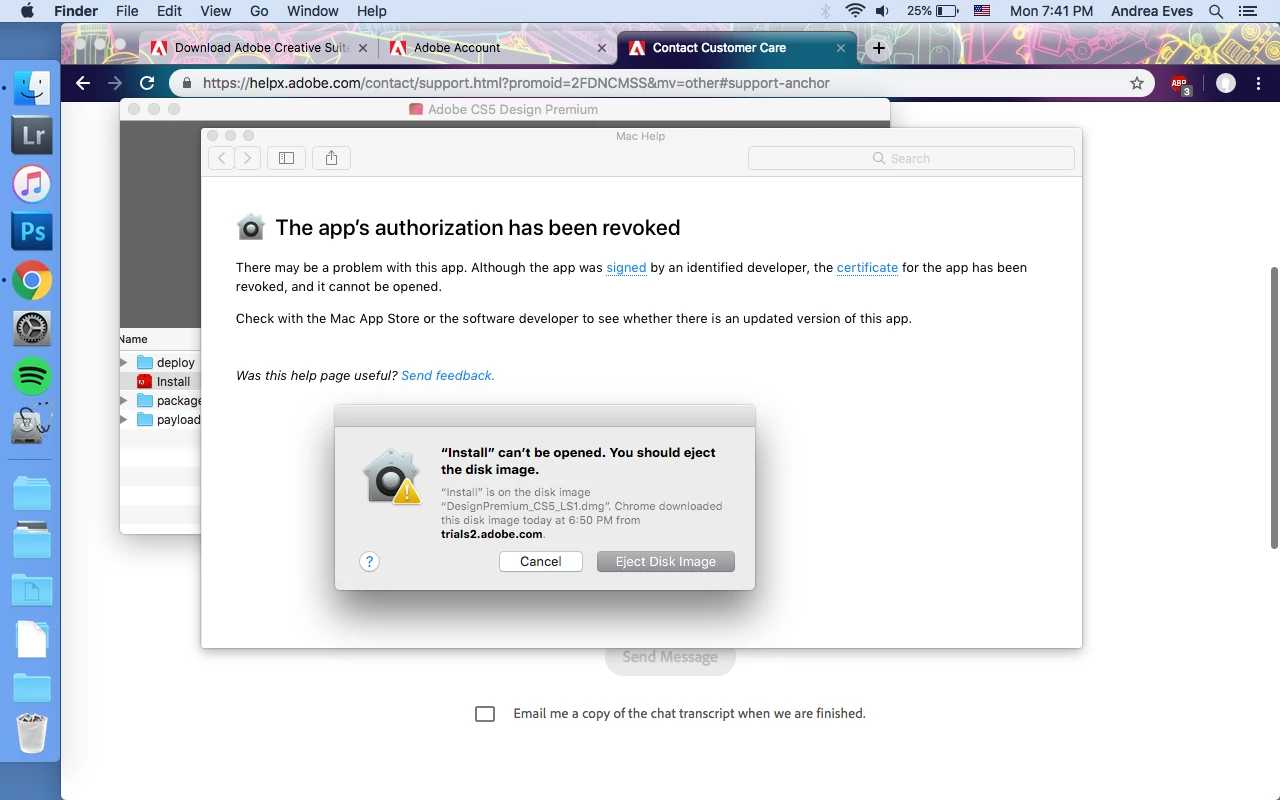Open Notification Center icon
Viewport: 1280px width, 800px height.
click(x=1247, y=11)
